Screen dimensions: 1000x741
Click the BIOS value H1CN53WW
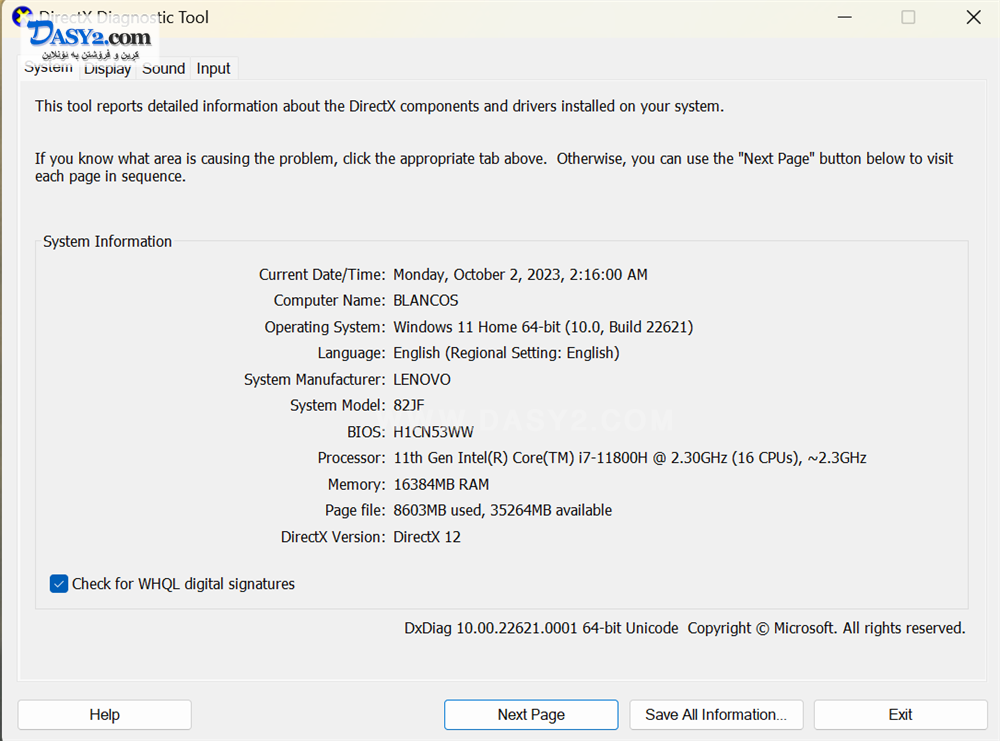coord(433,432)
